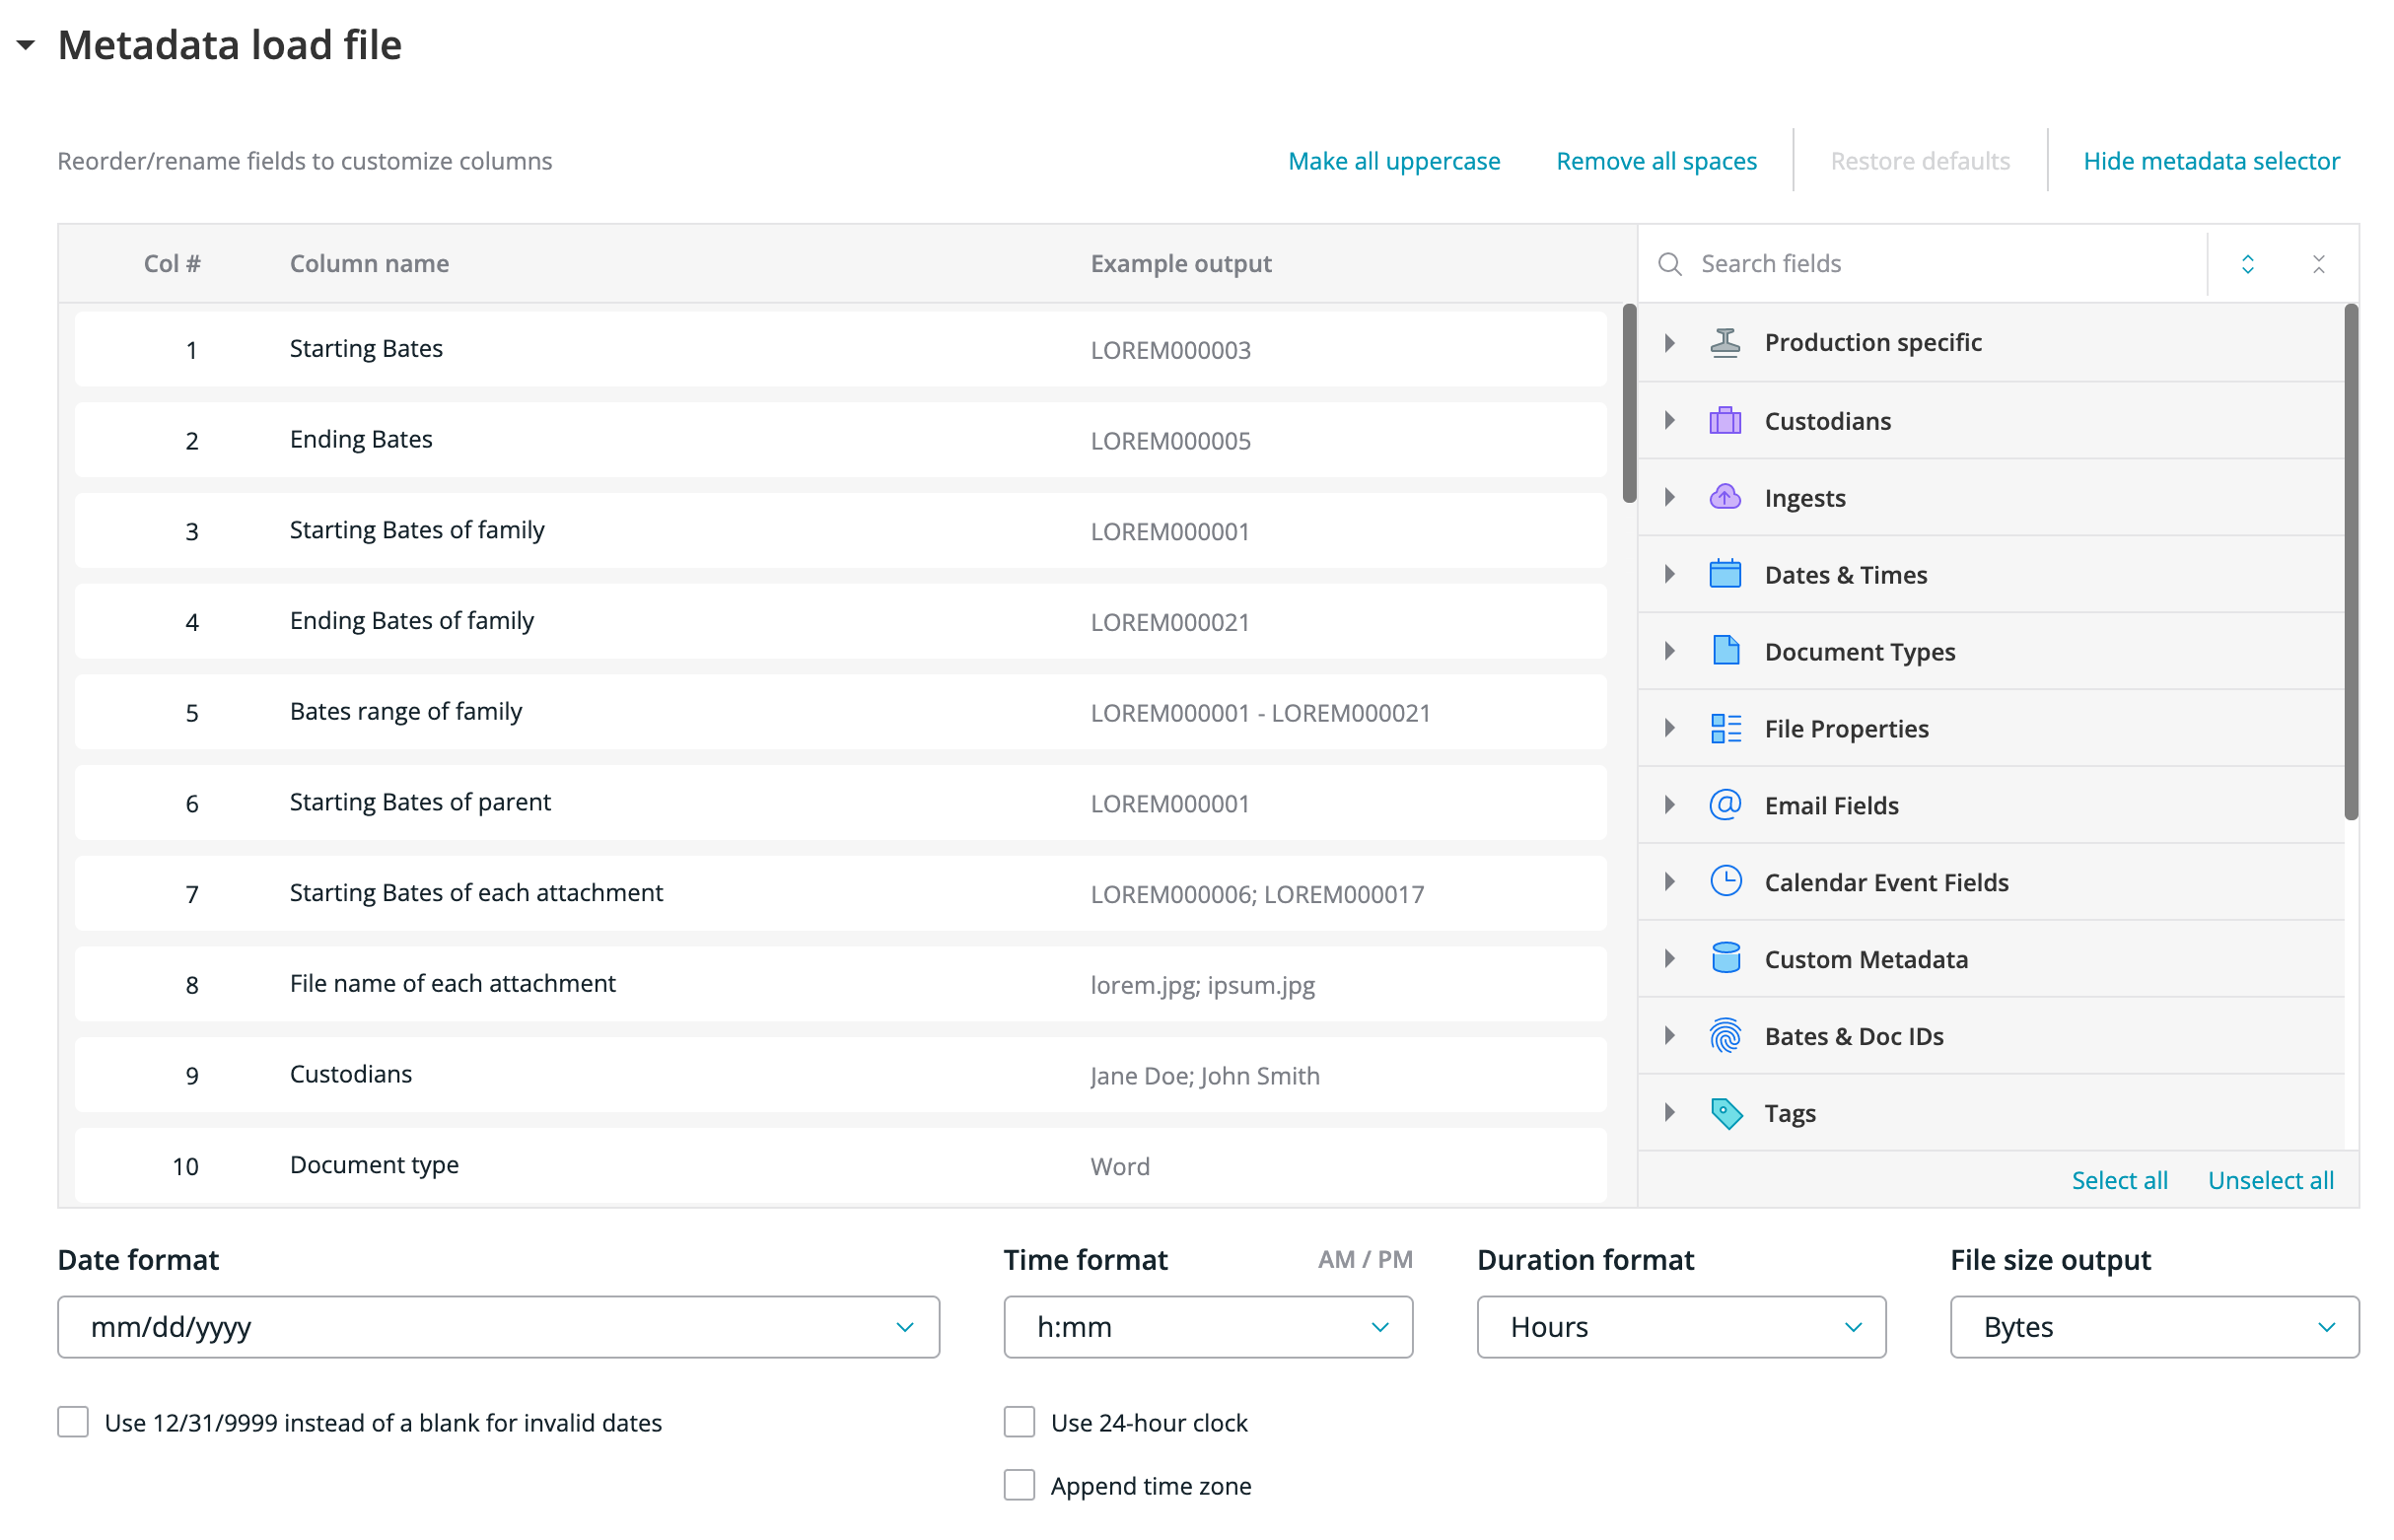
Task: Click the Bates & Doc IDs fingerprint icon
Action: click(x=1725, y=1036)
